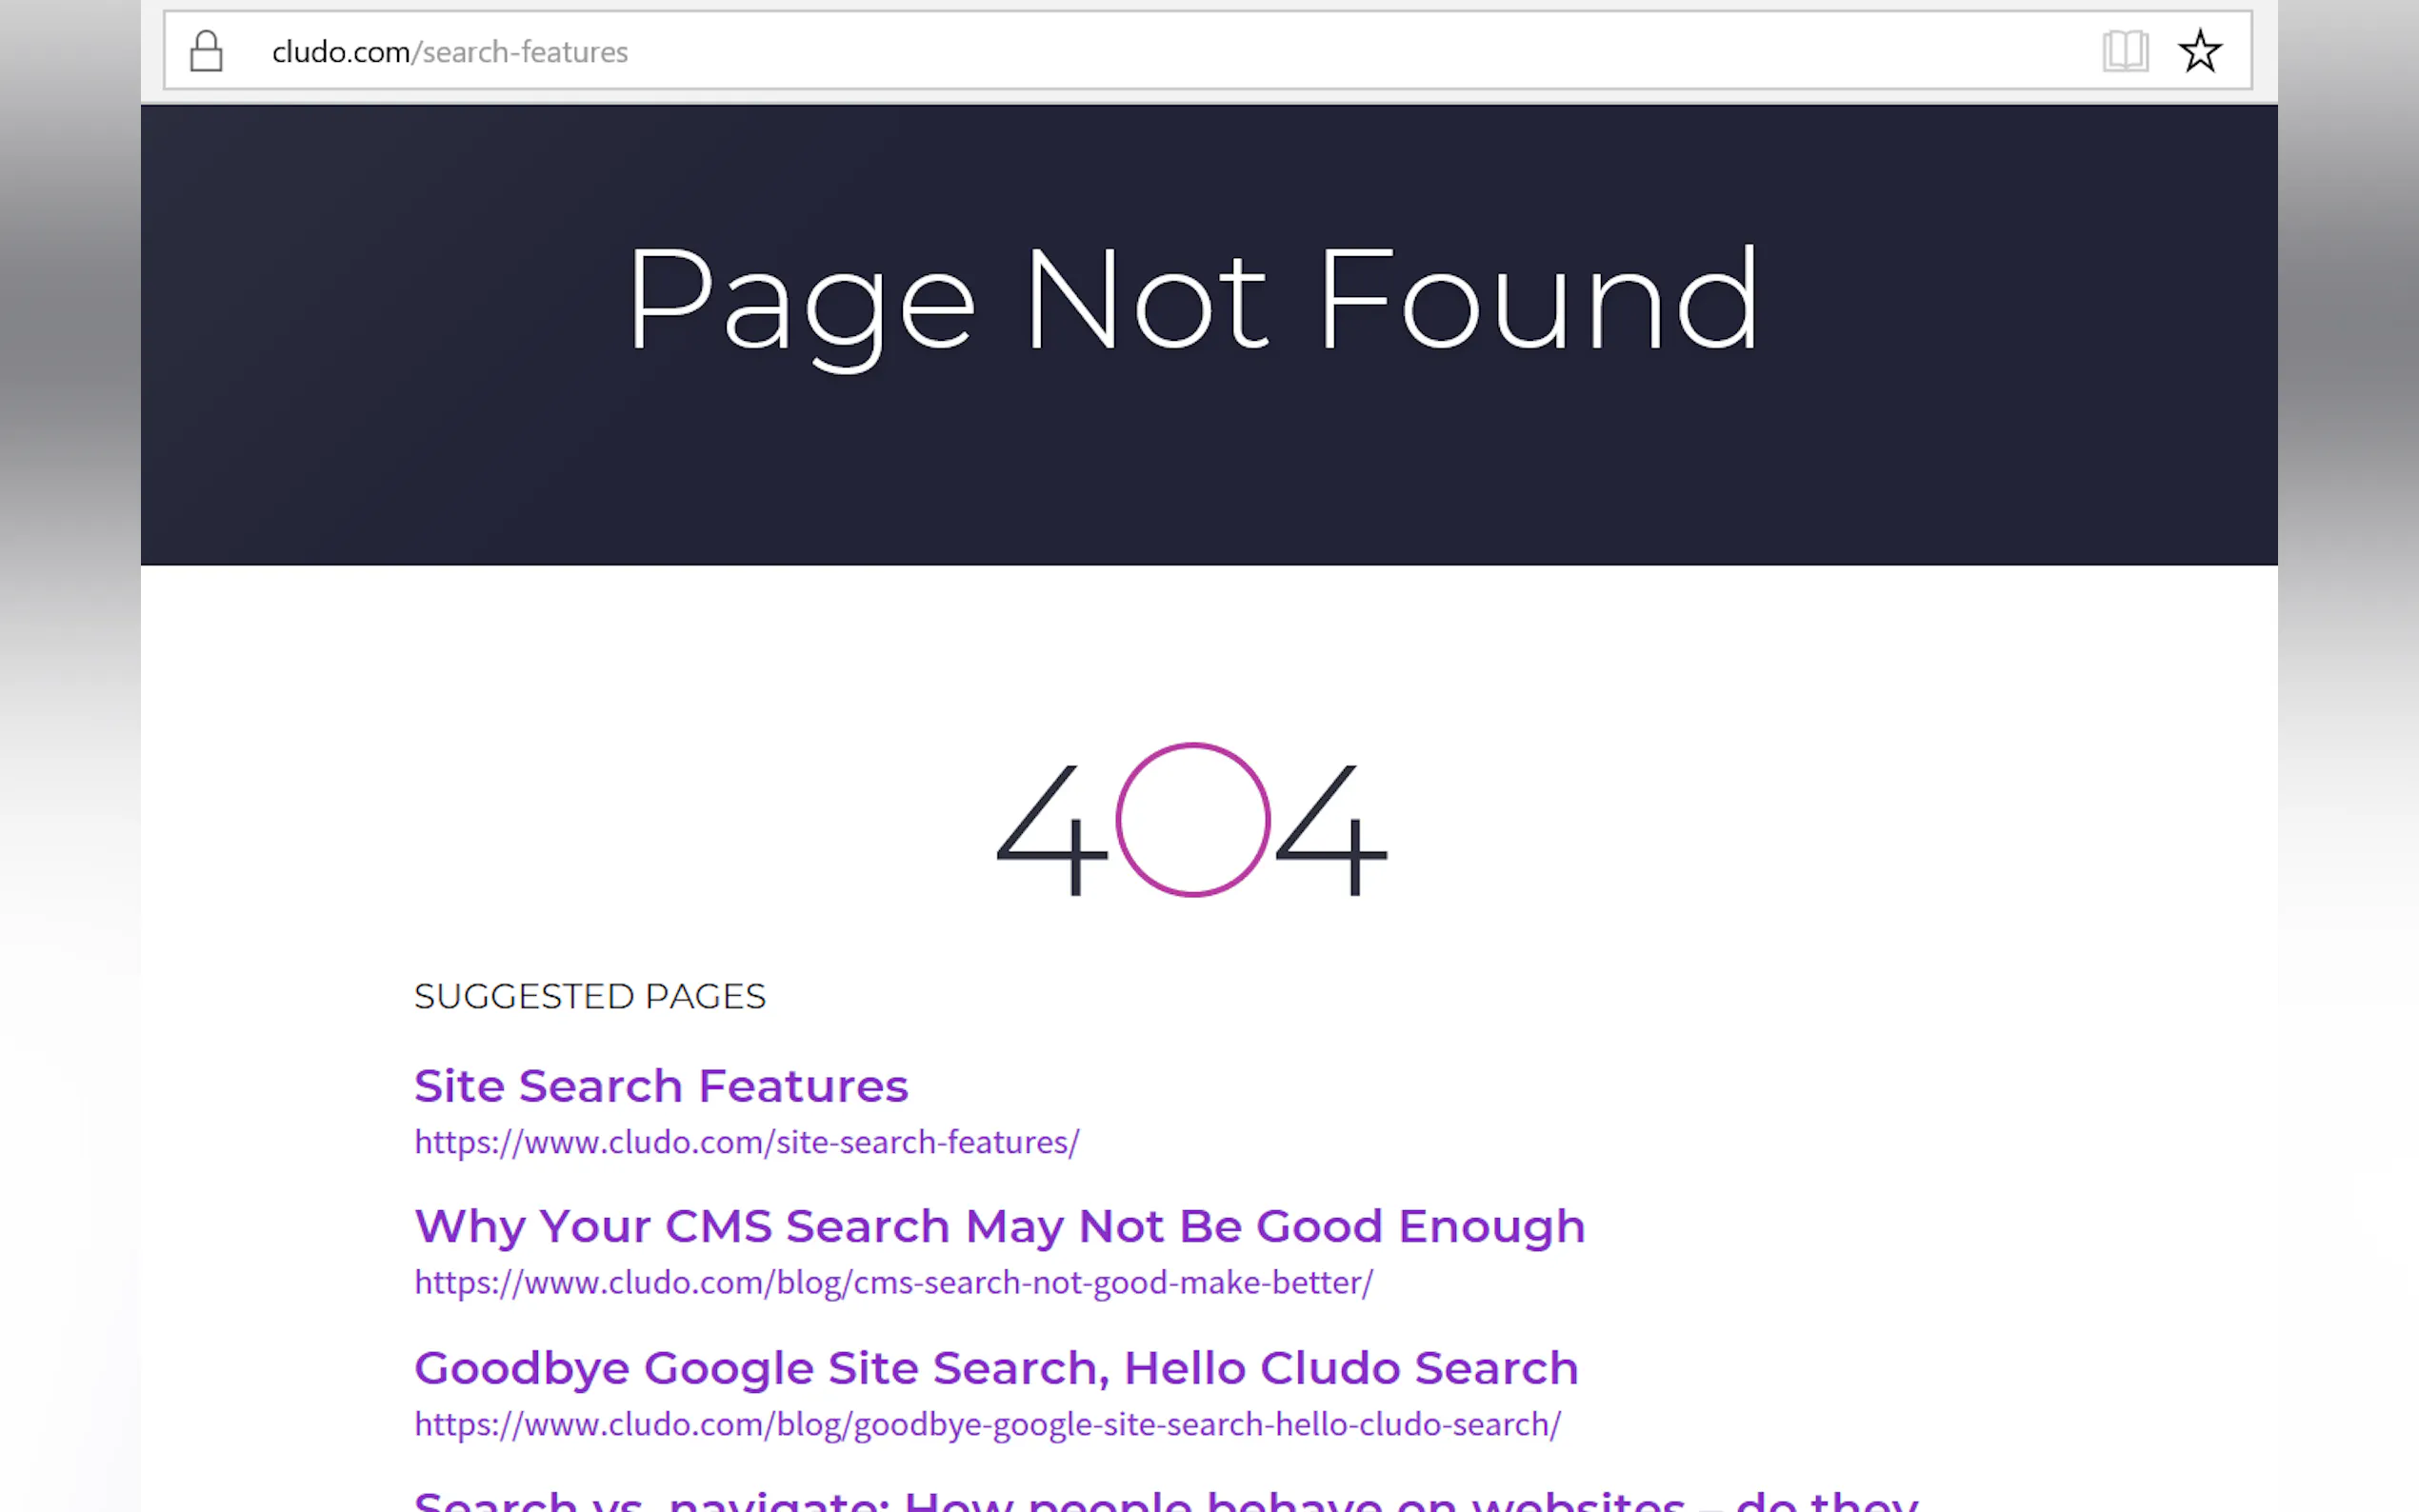The height and width of the screenshot is (1512, 2419).
Task: Click the word Page in the banner heading
Action: tap(801, 300)
